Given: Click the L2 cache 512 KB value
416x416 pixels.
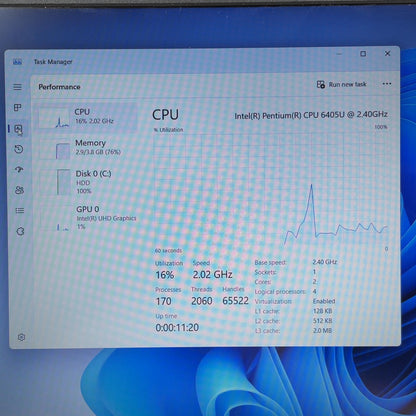Looking at the screenshot, I should 322,321.
